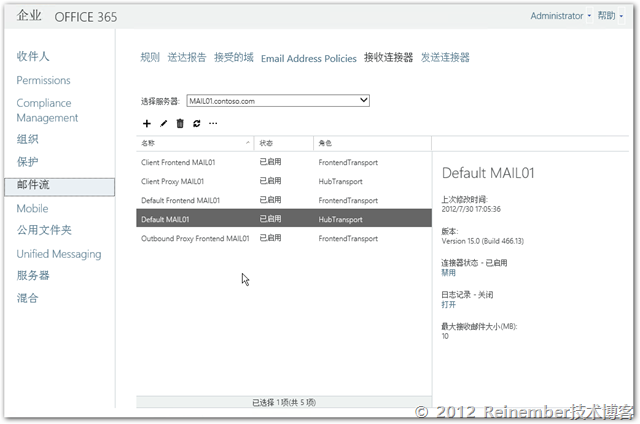The width and height of the screenshot is (640, 424).
Task: Open 组织 in the sidebar
Action: pos(27,140)
